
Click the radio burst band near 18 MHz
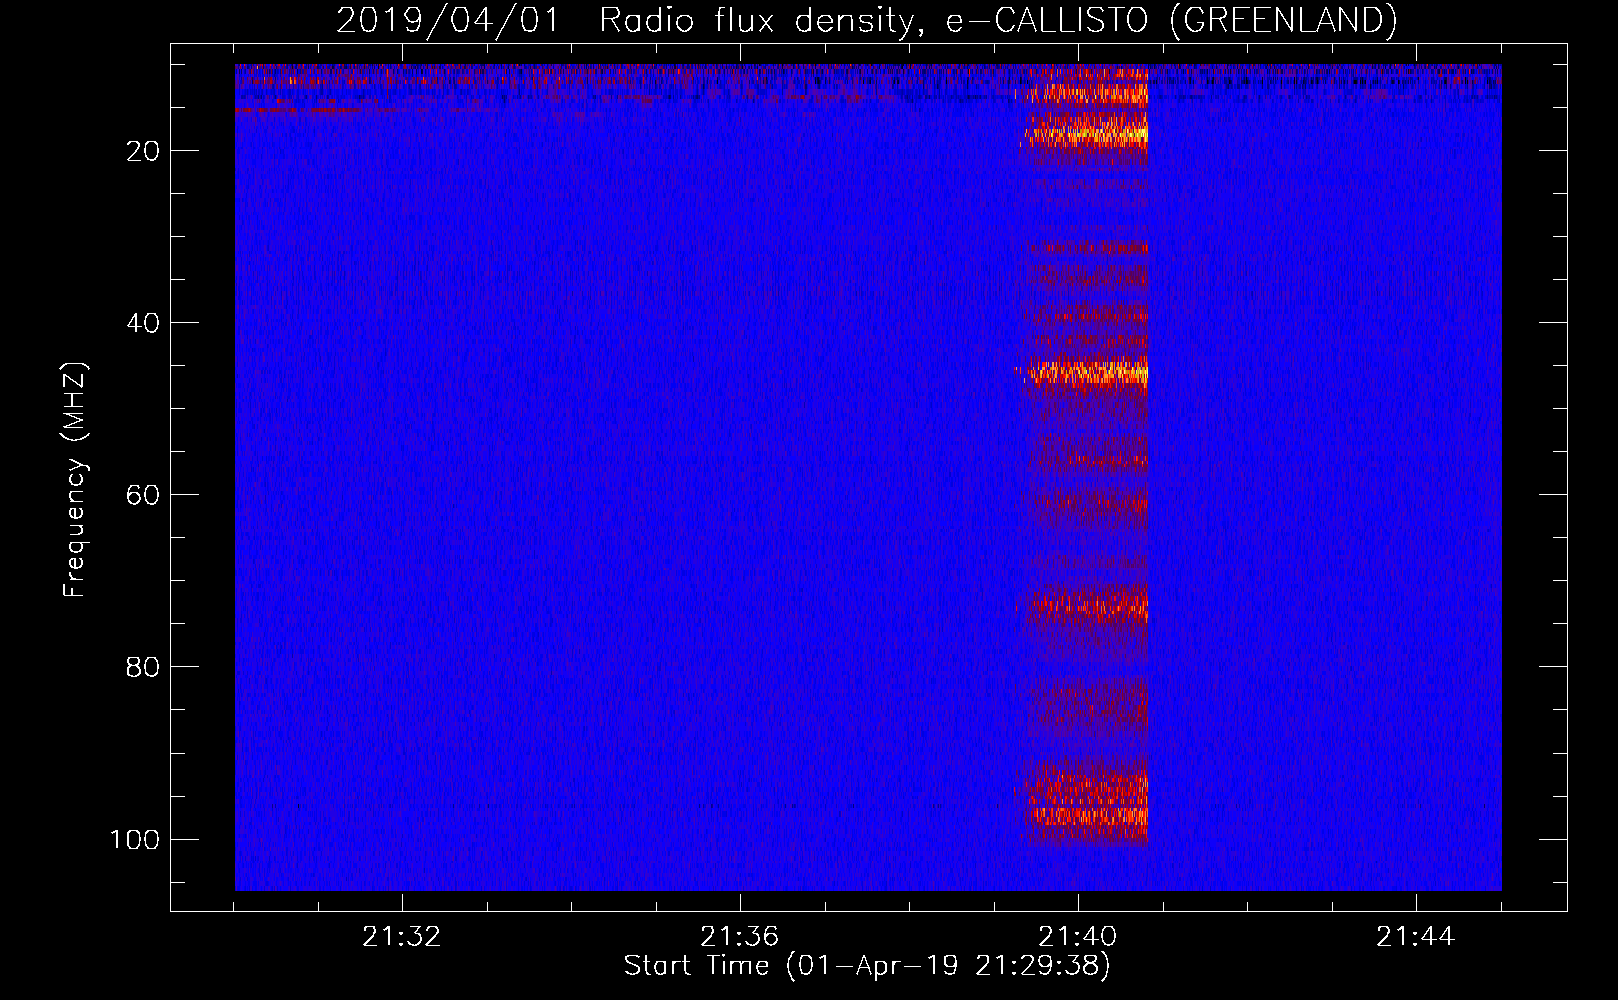[x=1084, y=132]
